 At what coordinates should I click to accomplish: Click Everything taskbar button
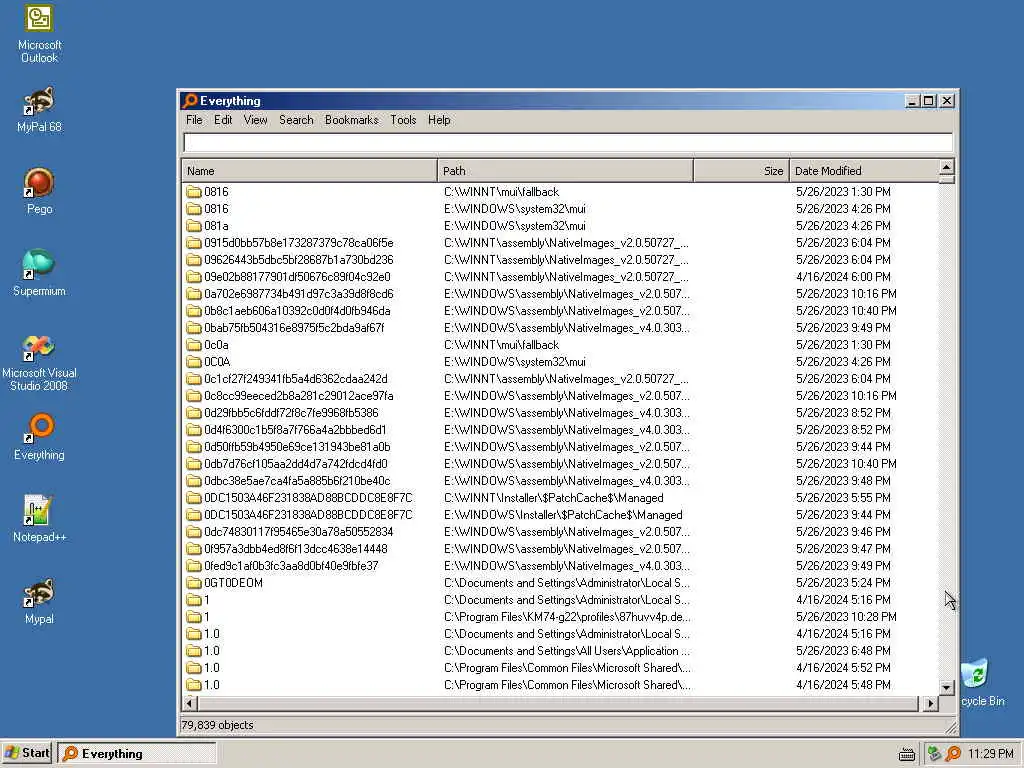point(137,754)
